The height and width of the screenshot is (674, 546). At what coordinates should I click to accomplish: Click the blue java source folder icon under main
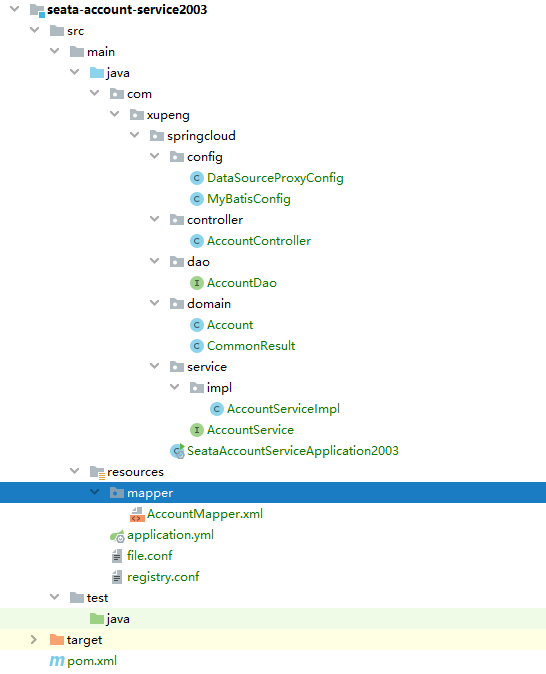coord(97,73)
